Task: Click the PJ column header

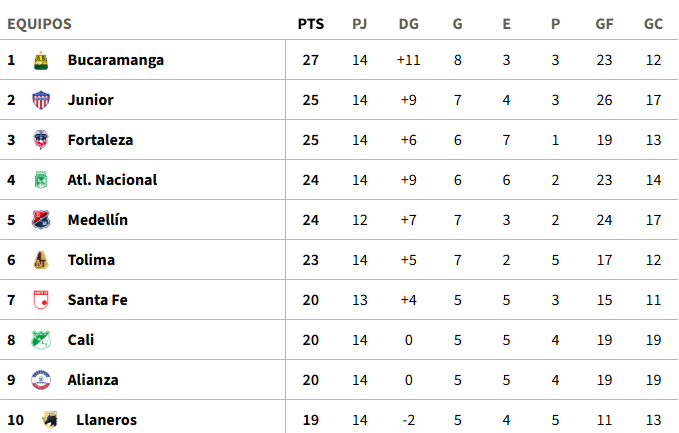Action: (x=360, y=24)
